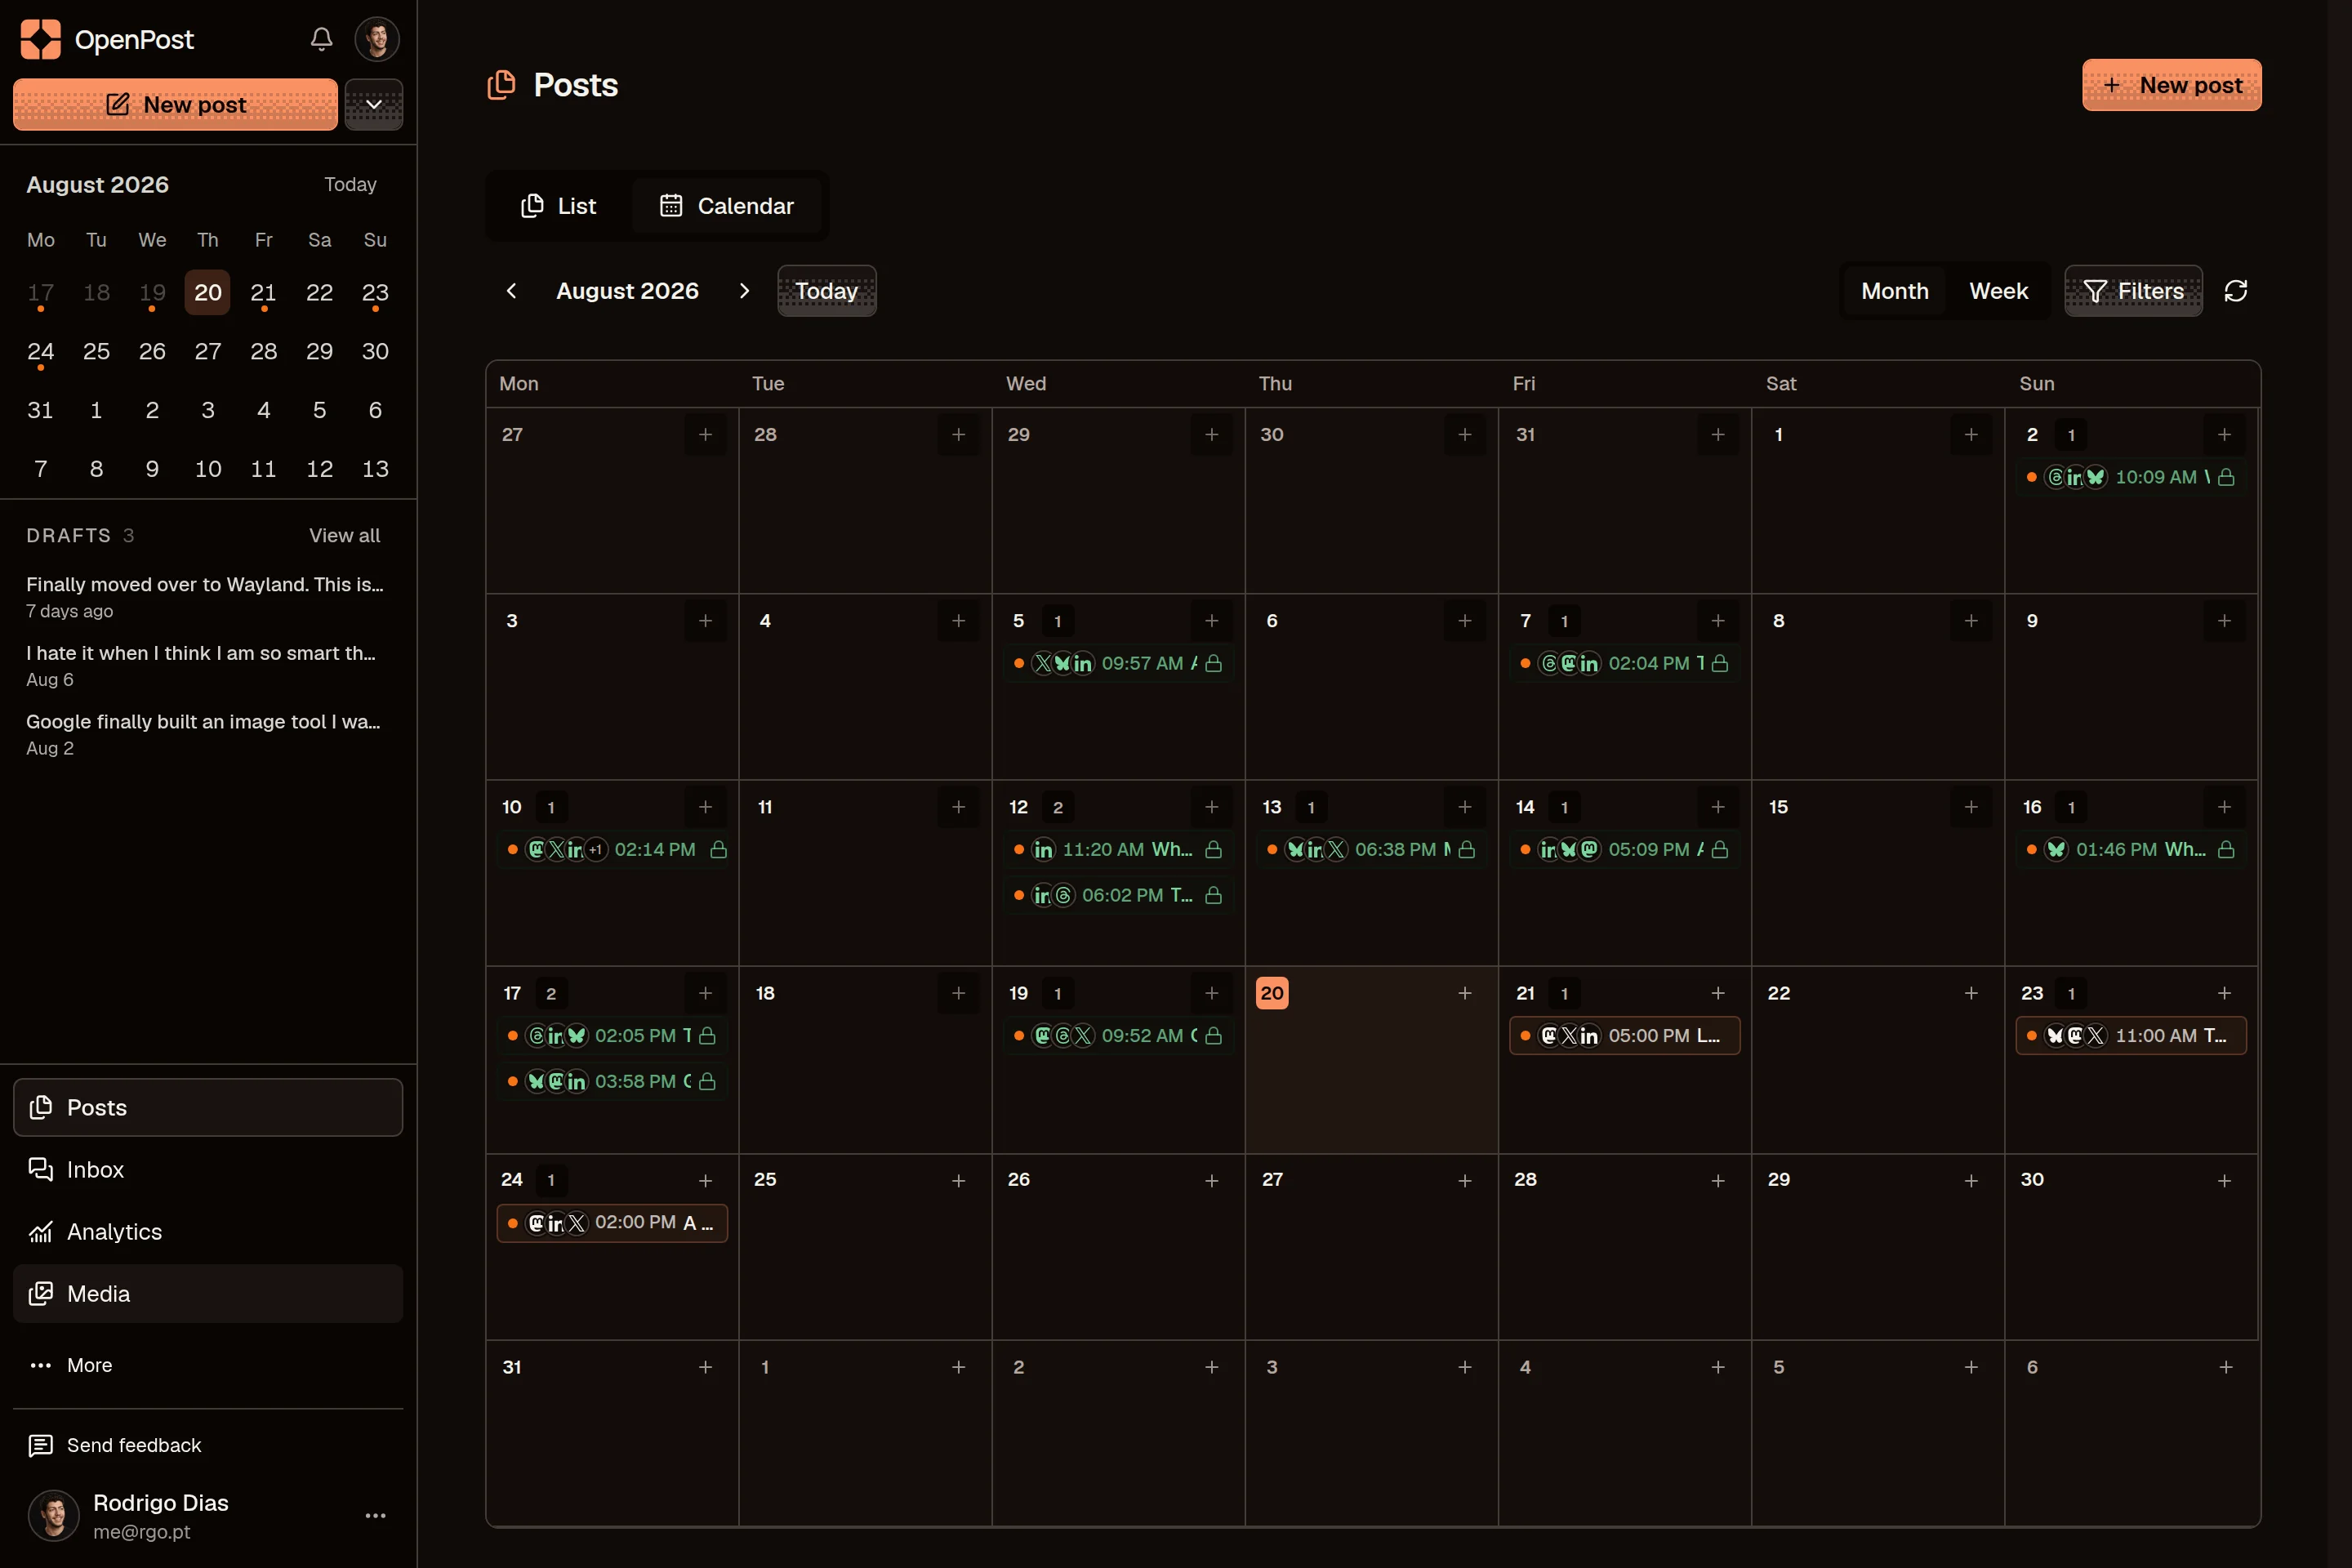
Task: Click the sidebar New post button
Action: (x=175, y=104)
